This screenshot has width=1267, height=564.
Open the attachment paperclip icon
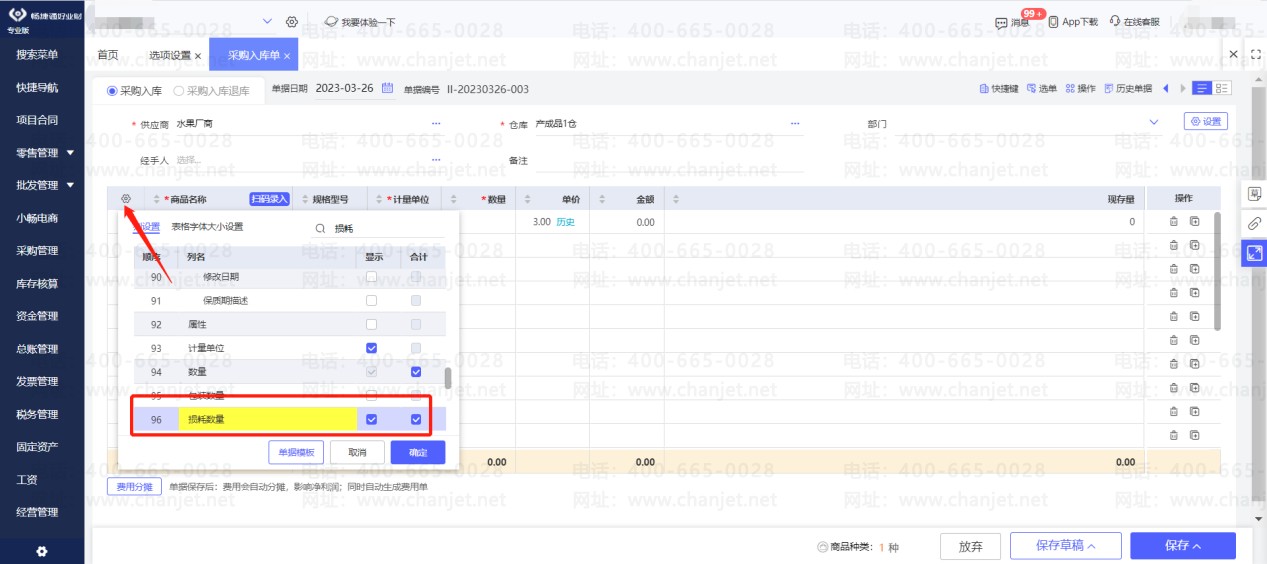pyautogui.click(x=1254, y=224)
